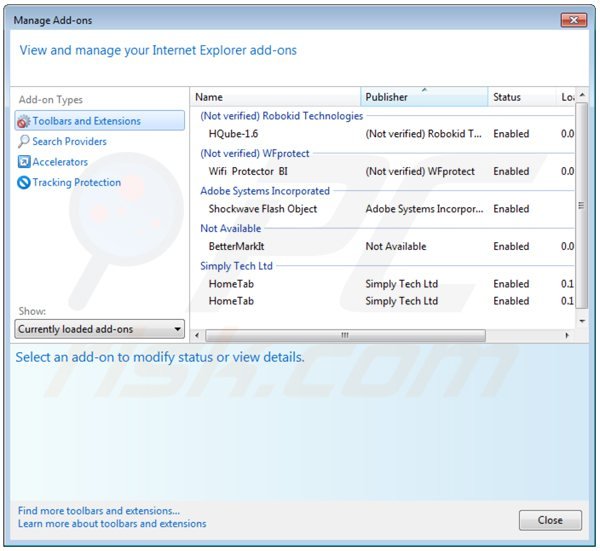Viewport: 600px width, 551px height.
Task: Click Enabled status of Shockwave Flash Object
Action: coord(511,209)
